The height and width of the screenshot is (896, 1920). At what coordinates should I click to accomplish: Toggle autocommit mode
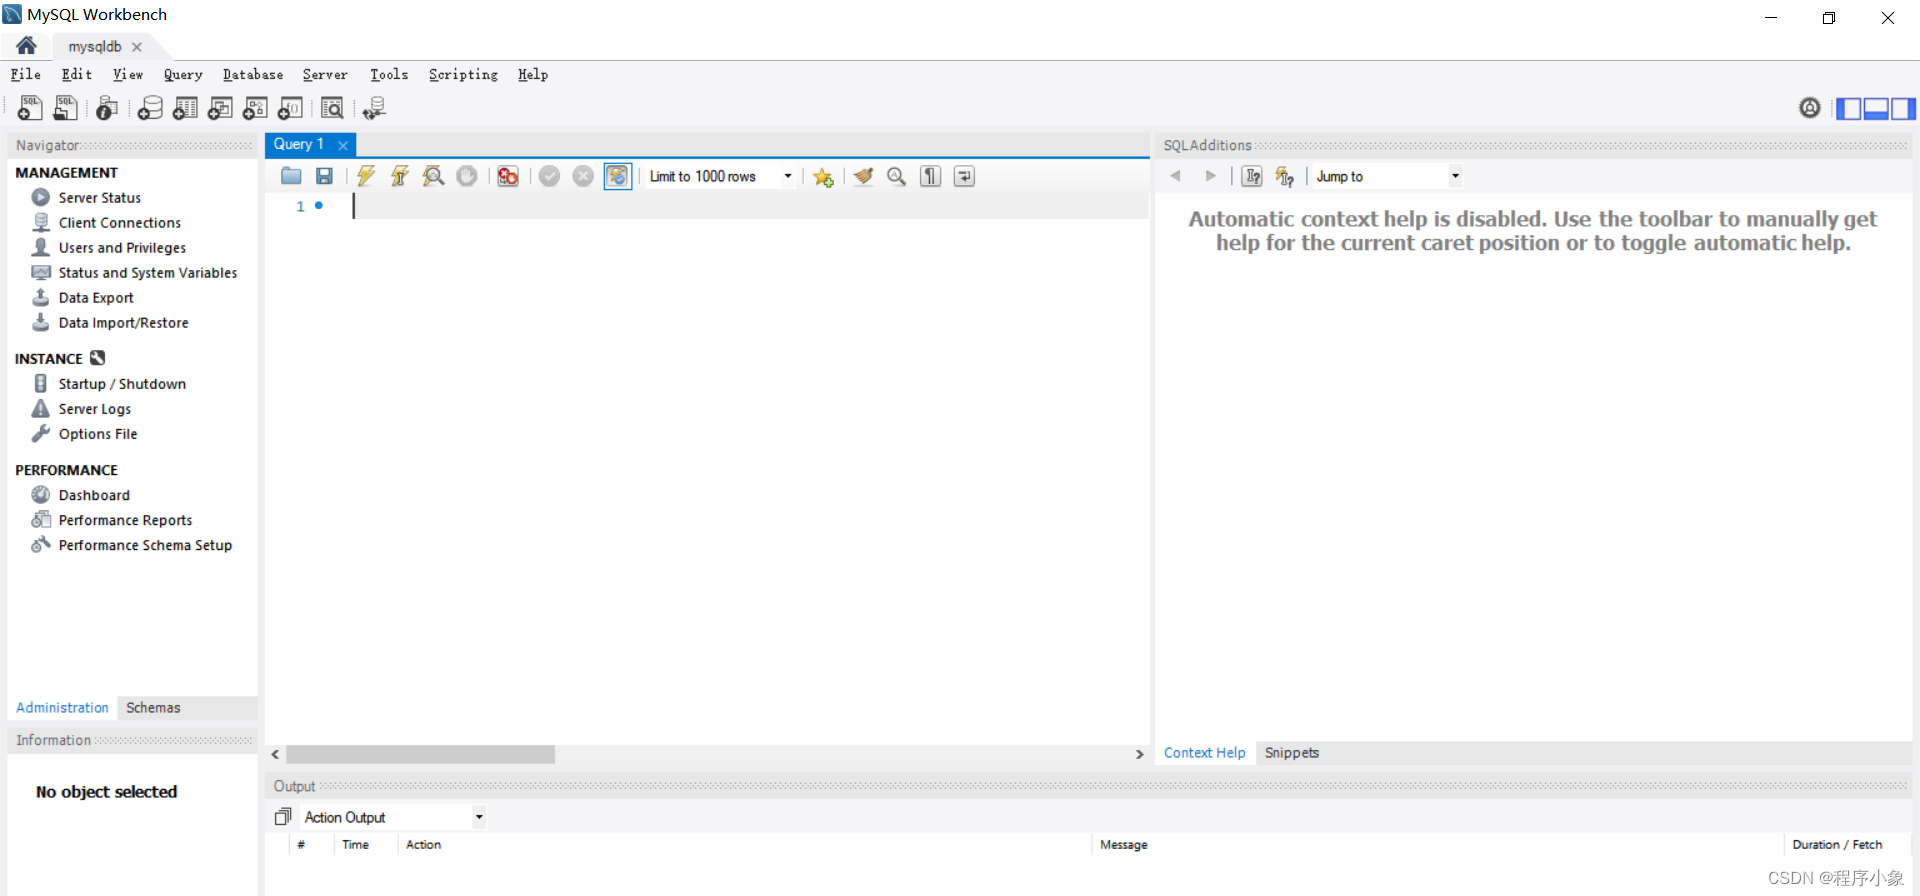[618, 176]
